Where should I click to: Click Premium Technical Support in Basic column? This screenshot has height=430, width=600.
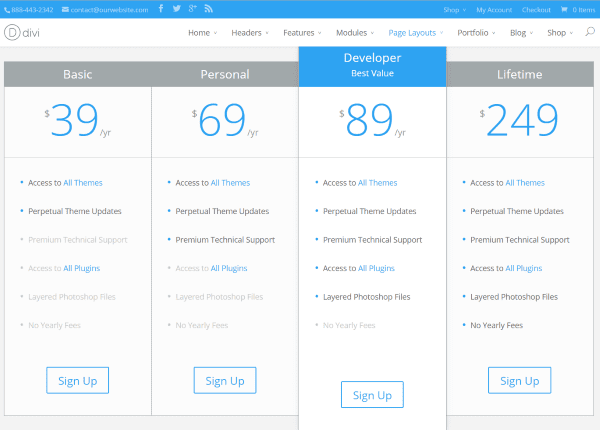78,240
